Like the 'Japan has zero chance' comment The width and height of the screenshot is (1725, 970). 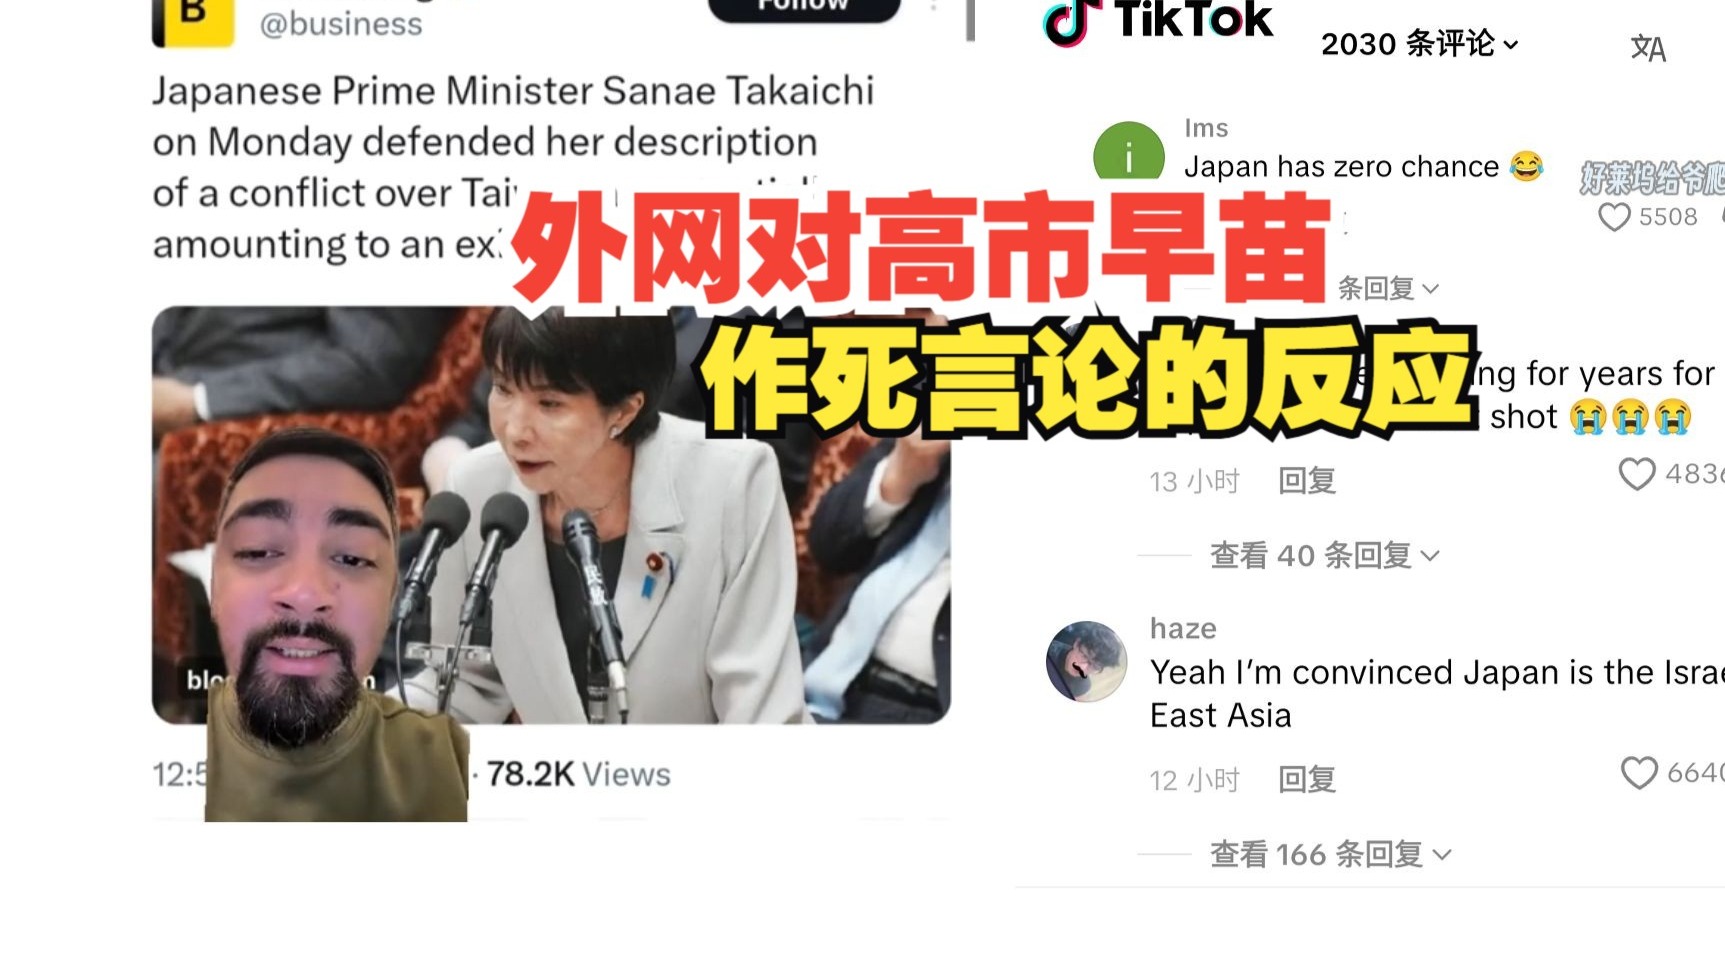tap(1614, 217)
